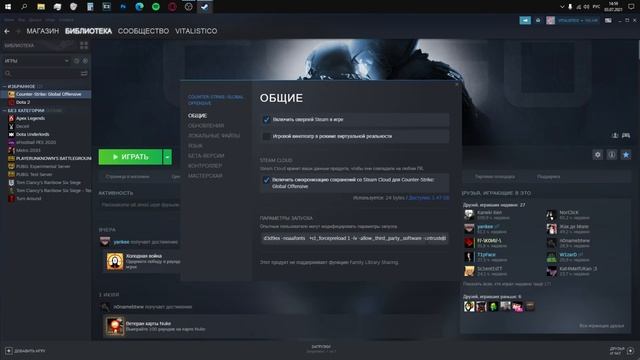Toggle Enable Steam Overlay in-game checkbox

tap(266, 120)
